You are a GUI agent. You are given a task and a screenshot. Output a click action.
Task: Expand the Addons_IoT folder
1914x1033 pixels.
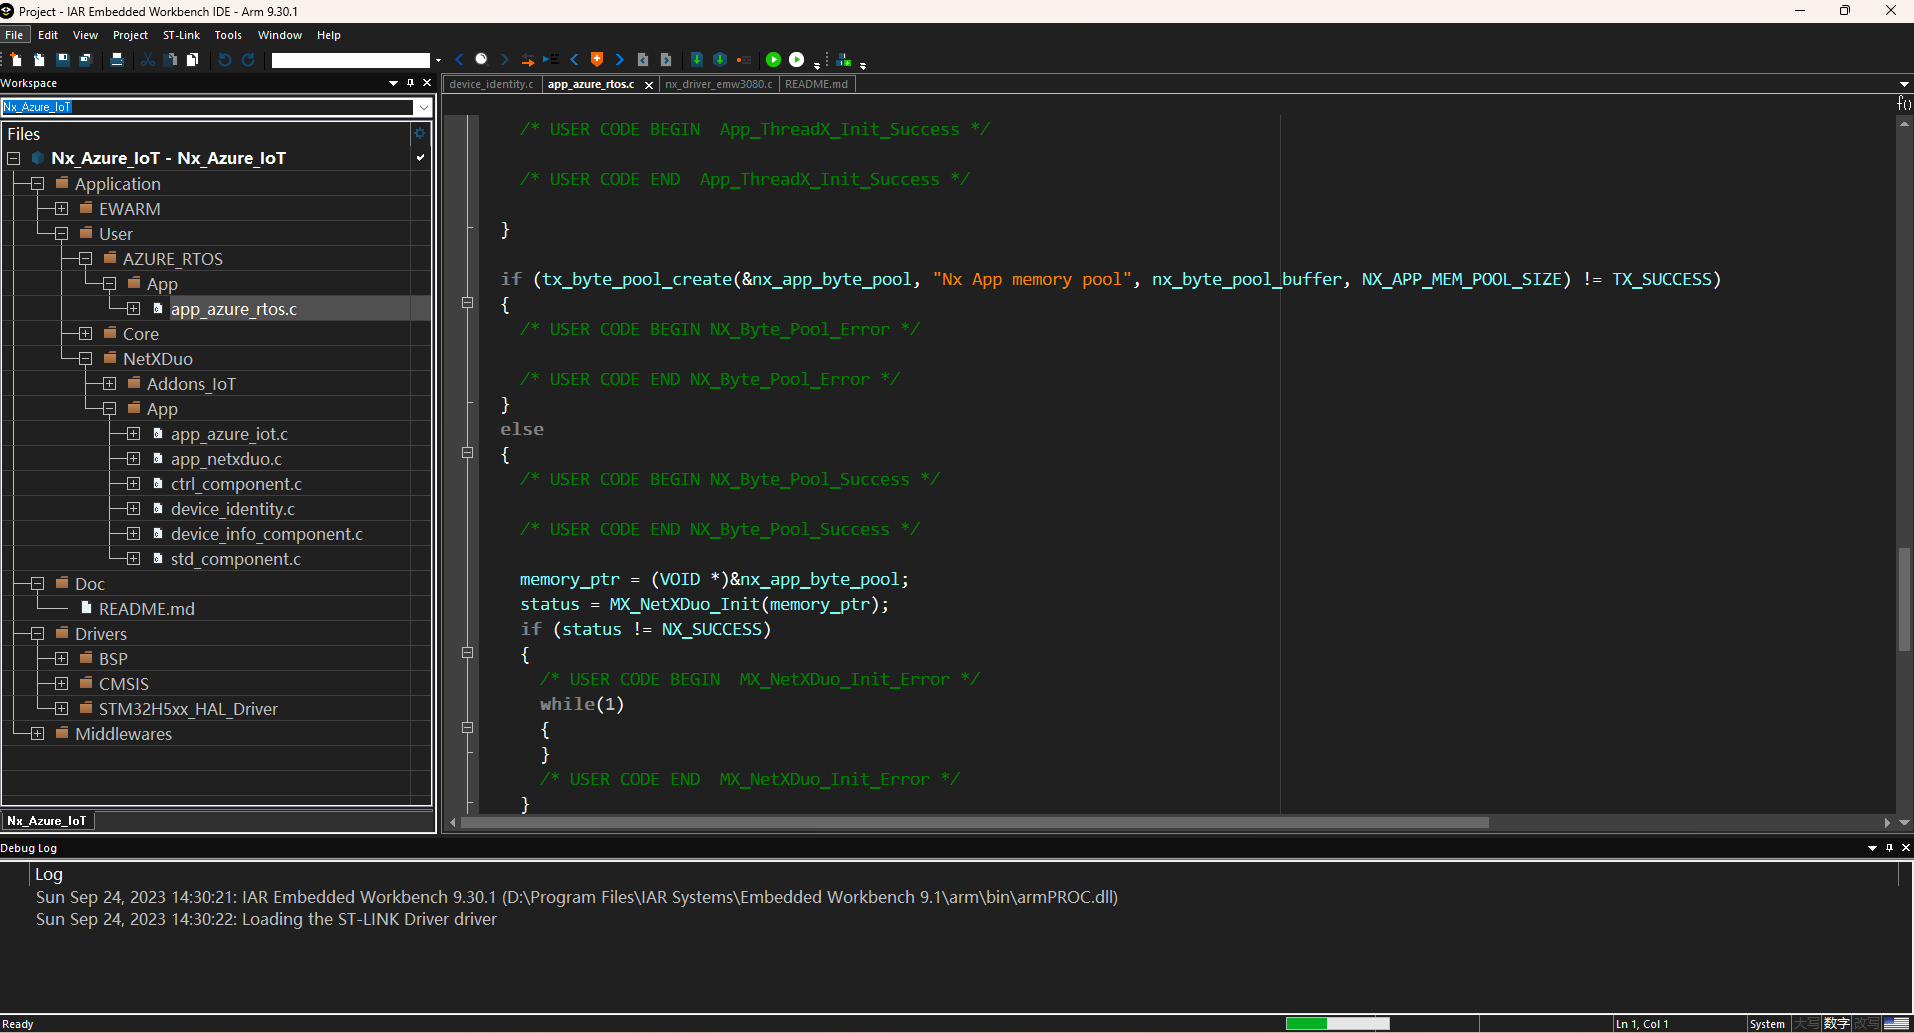(109, 384)
